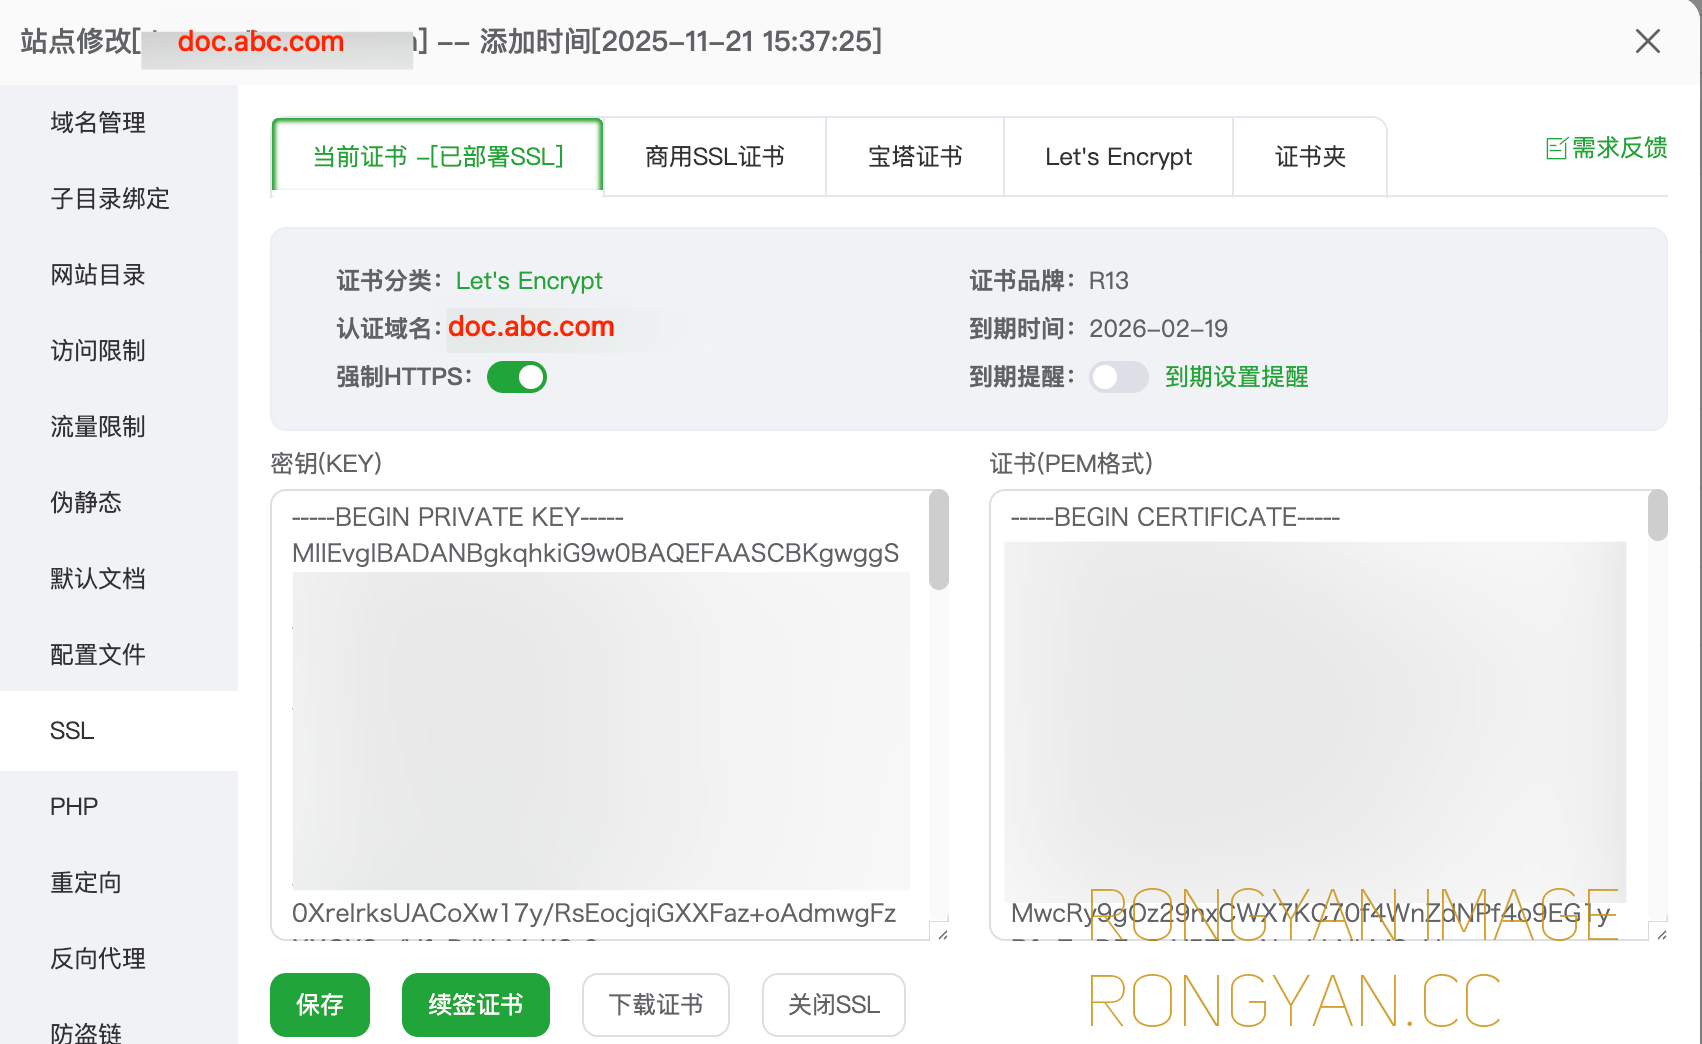Open 重定向 in the sidebar
Image resolution: width=1702 pixels, height=1044 pixels.
coord(119,882)
